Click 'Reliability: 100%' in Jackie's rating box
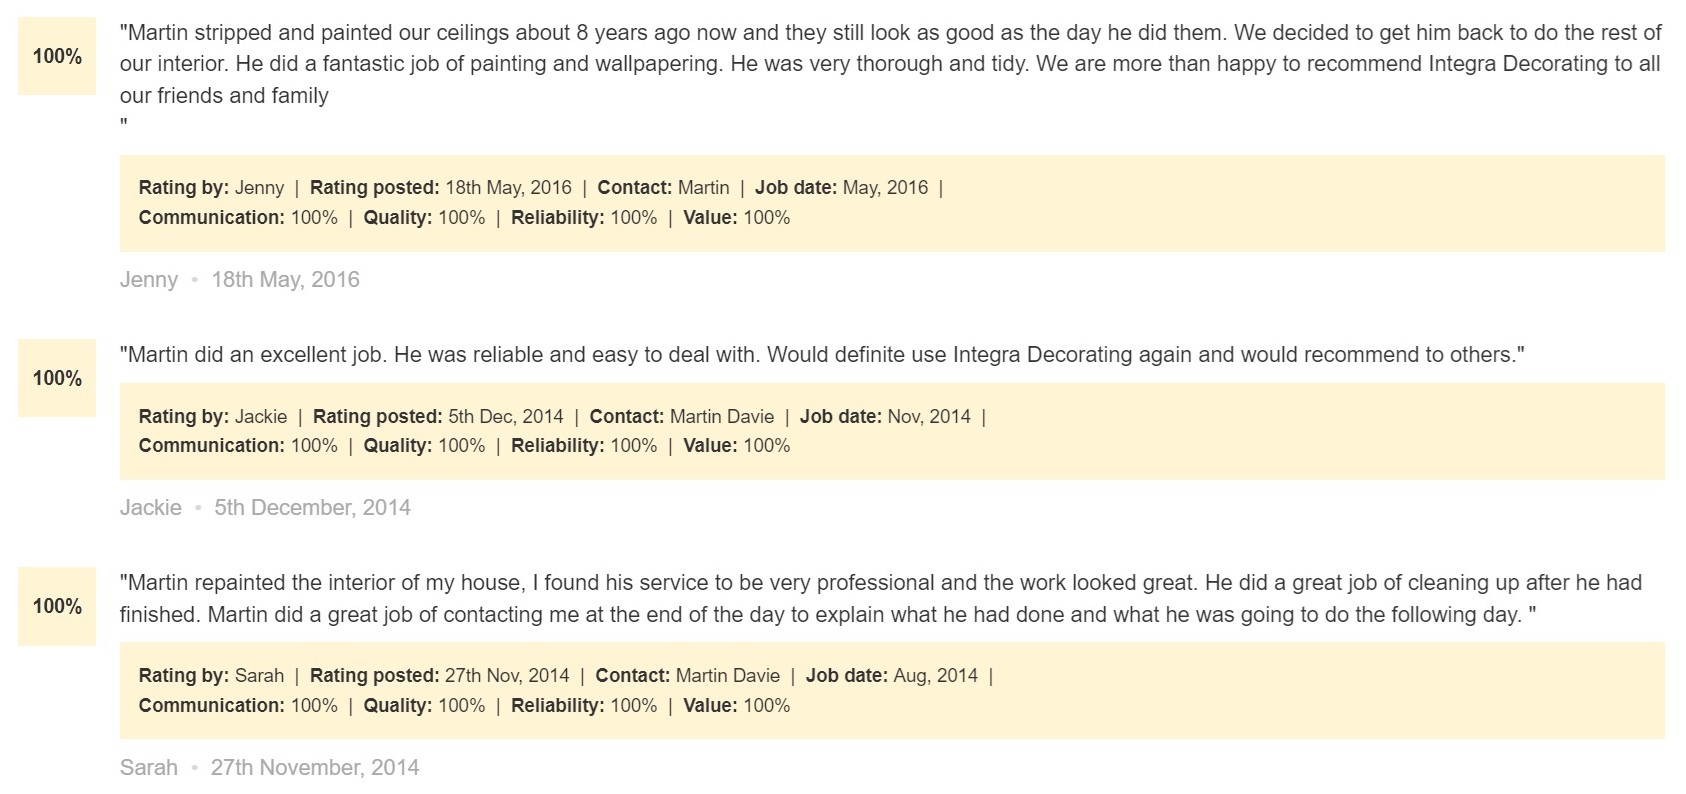Viewport: 1686px width, 794px height. [584, 446]
